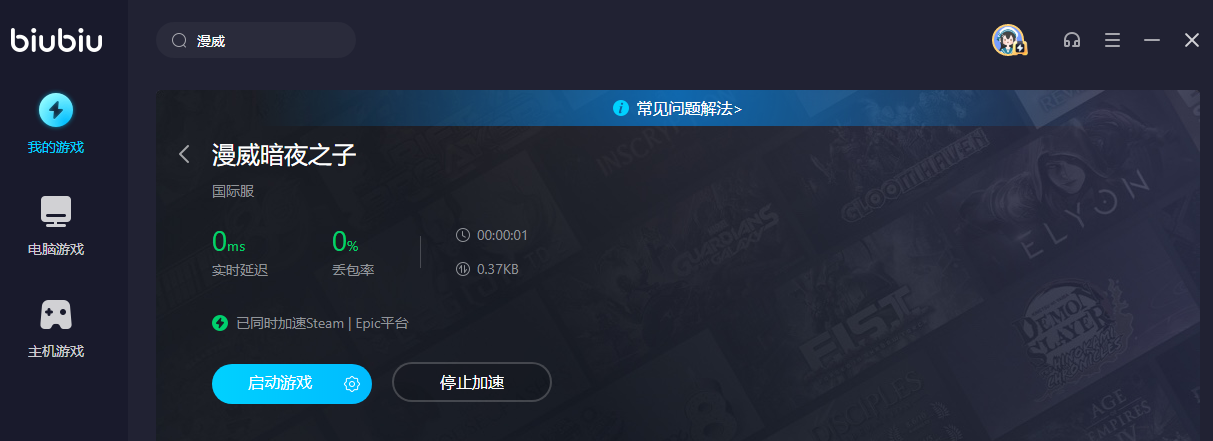Go back with the left chevron
This screenshot has height=441, width=1213.
coord(184,154)
